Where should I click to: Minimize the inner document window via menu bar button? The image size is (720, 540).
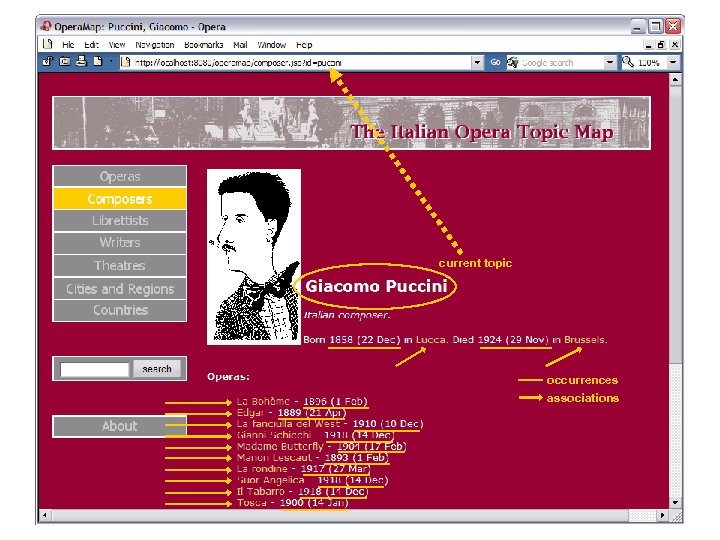point(648,45)
